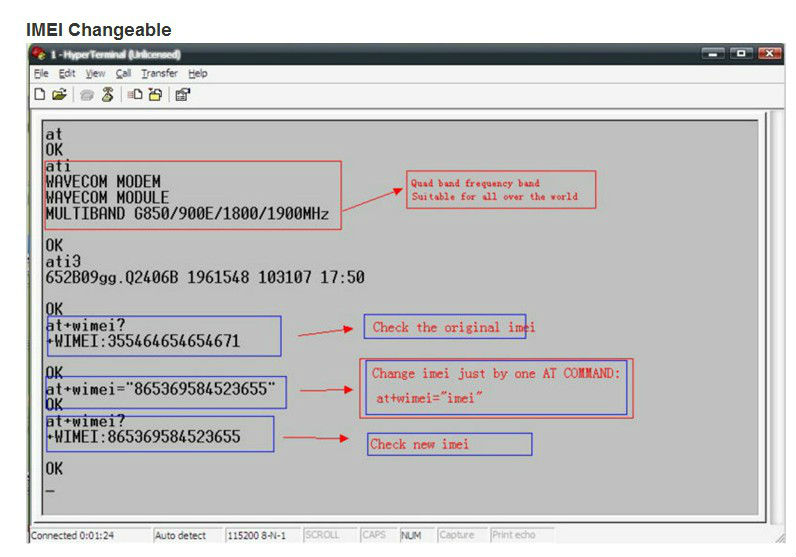This screenshot has height=557, width=796.
Task: Click the blinking cursor line in the terminal
Action: click(50, 490)
